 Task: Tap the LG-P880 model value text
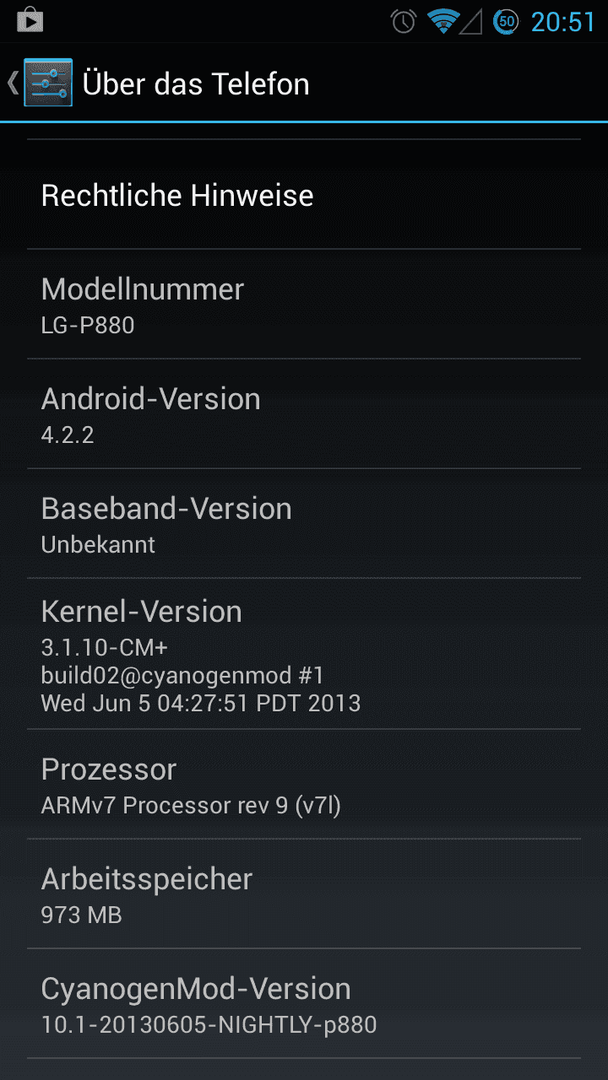[87, 324]
